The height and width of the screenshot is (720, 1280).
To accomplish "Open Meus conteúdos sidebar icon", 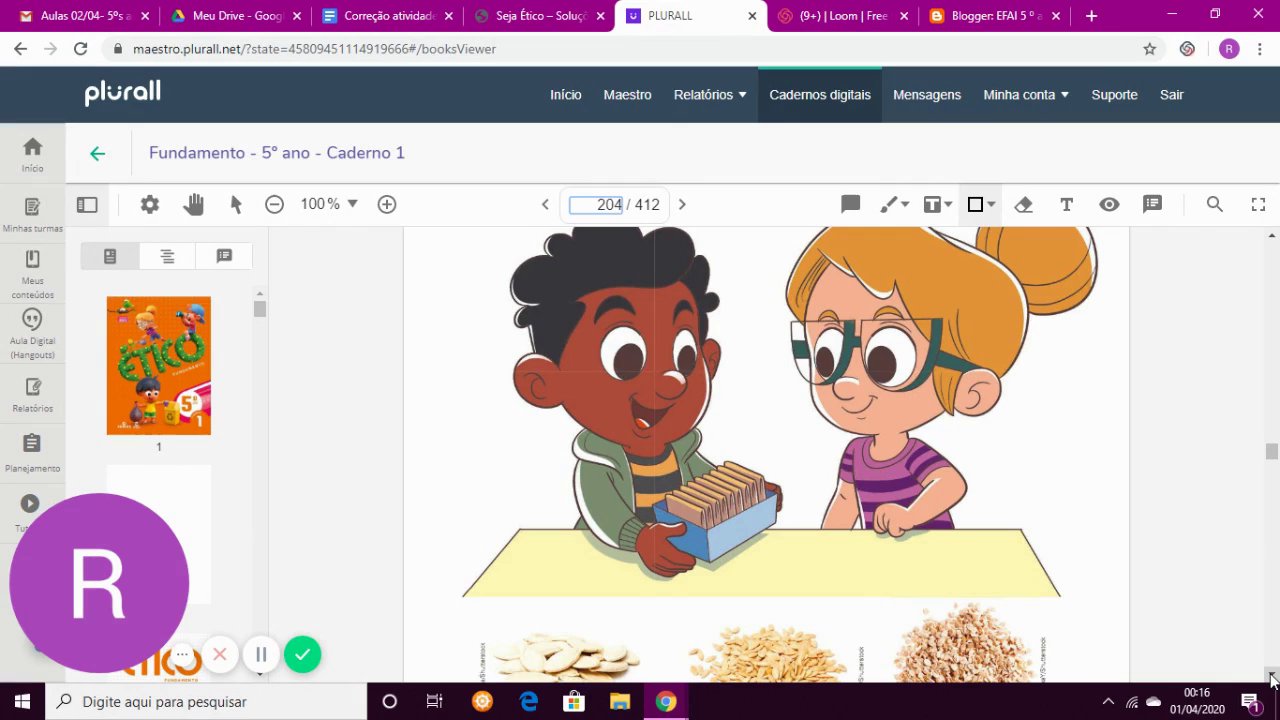I will point(32,274).
